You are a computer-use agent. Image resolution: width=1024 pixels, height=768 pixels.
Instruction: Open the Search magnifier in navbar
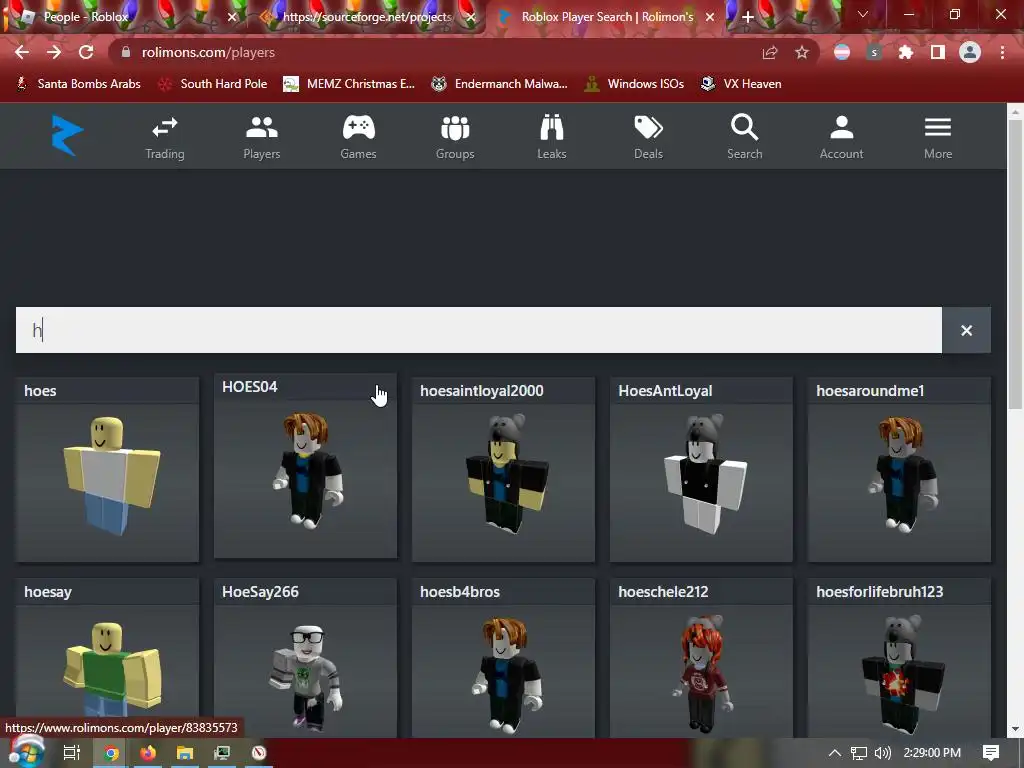(744, 138)
